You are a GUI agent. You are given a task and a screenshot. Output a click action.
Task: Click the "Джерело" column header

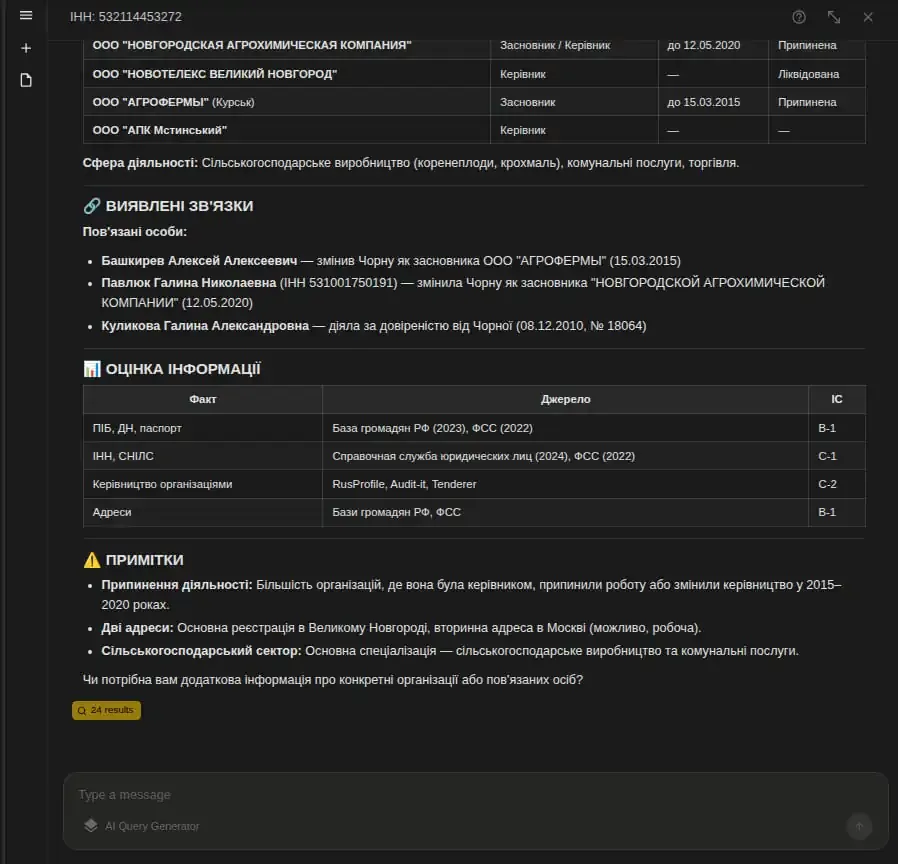pyautogui.click(x=565, y=399)
